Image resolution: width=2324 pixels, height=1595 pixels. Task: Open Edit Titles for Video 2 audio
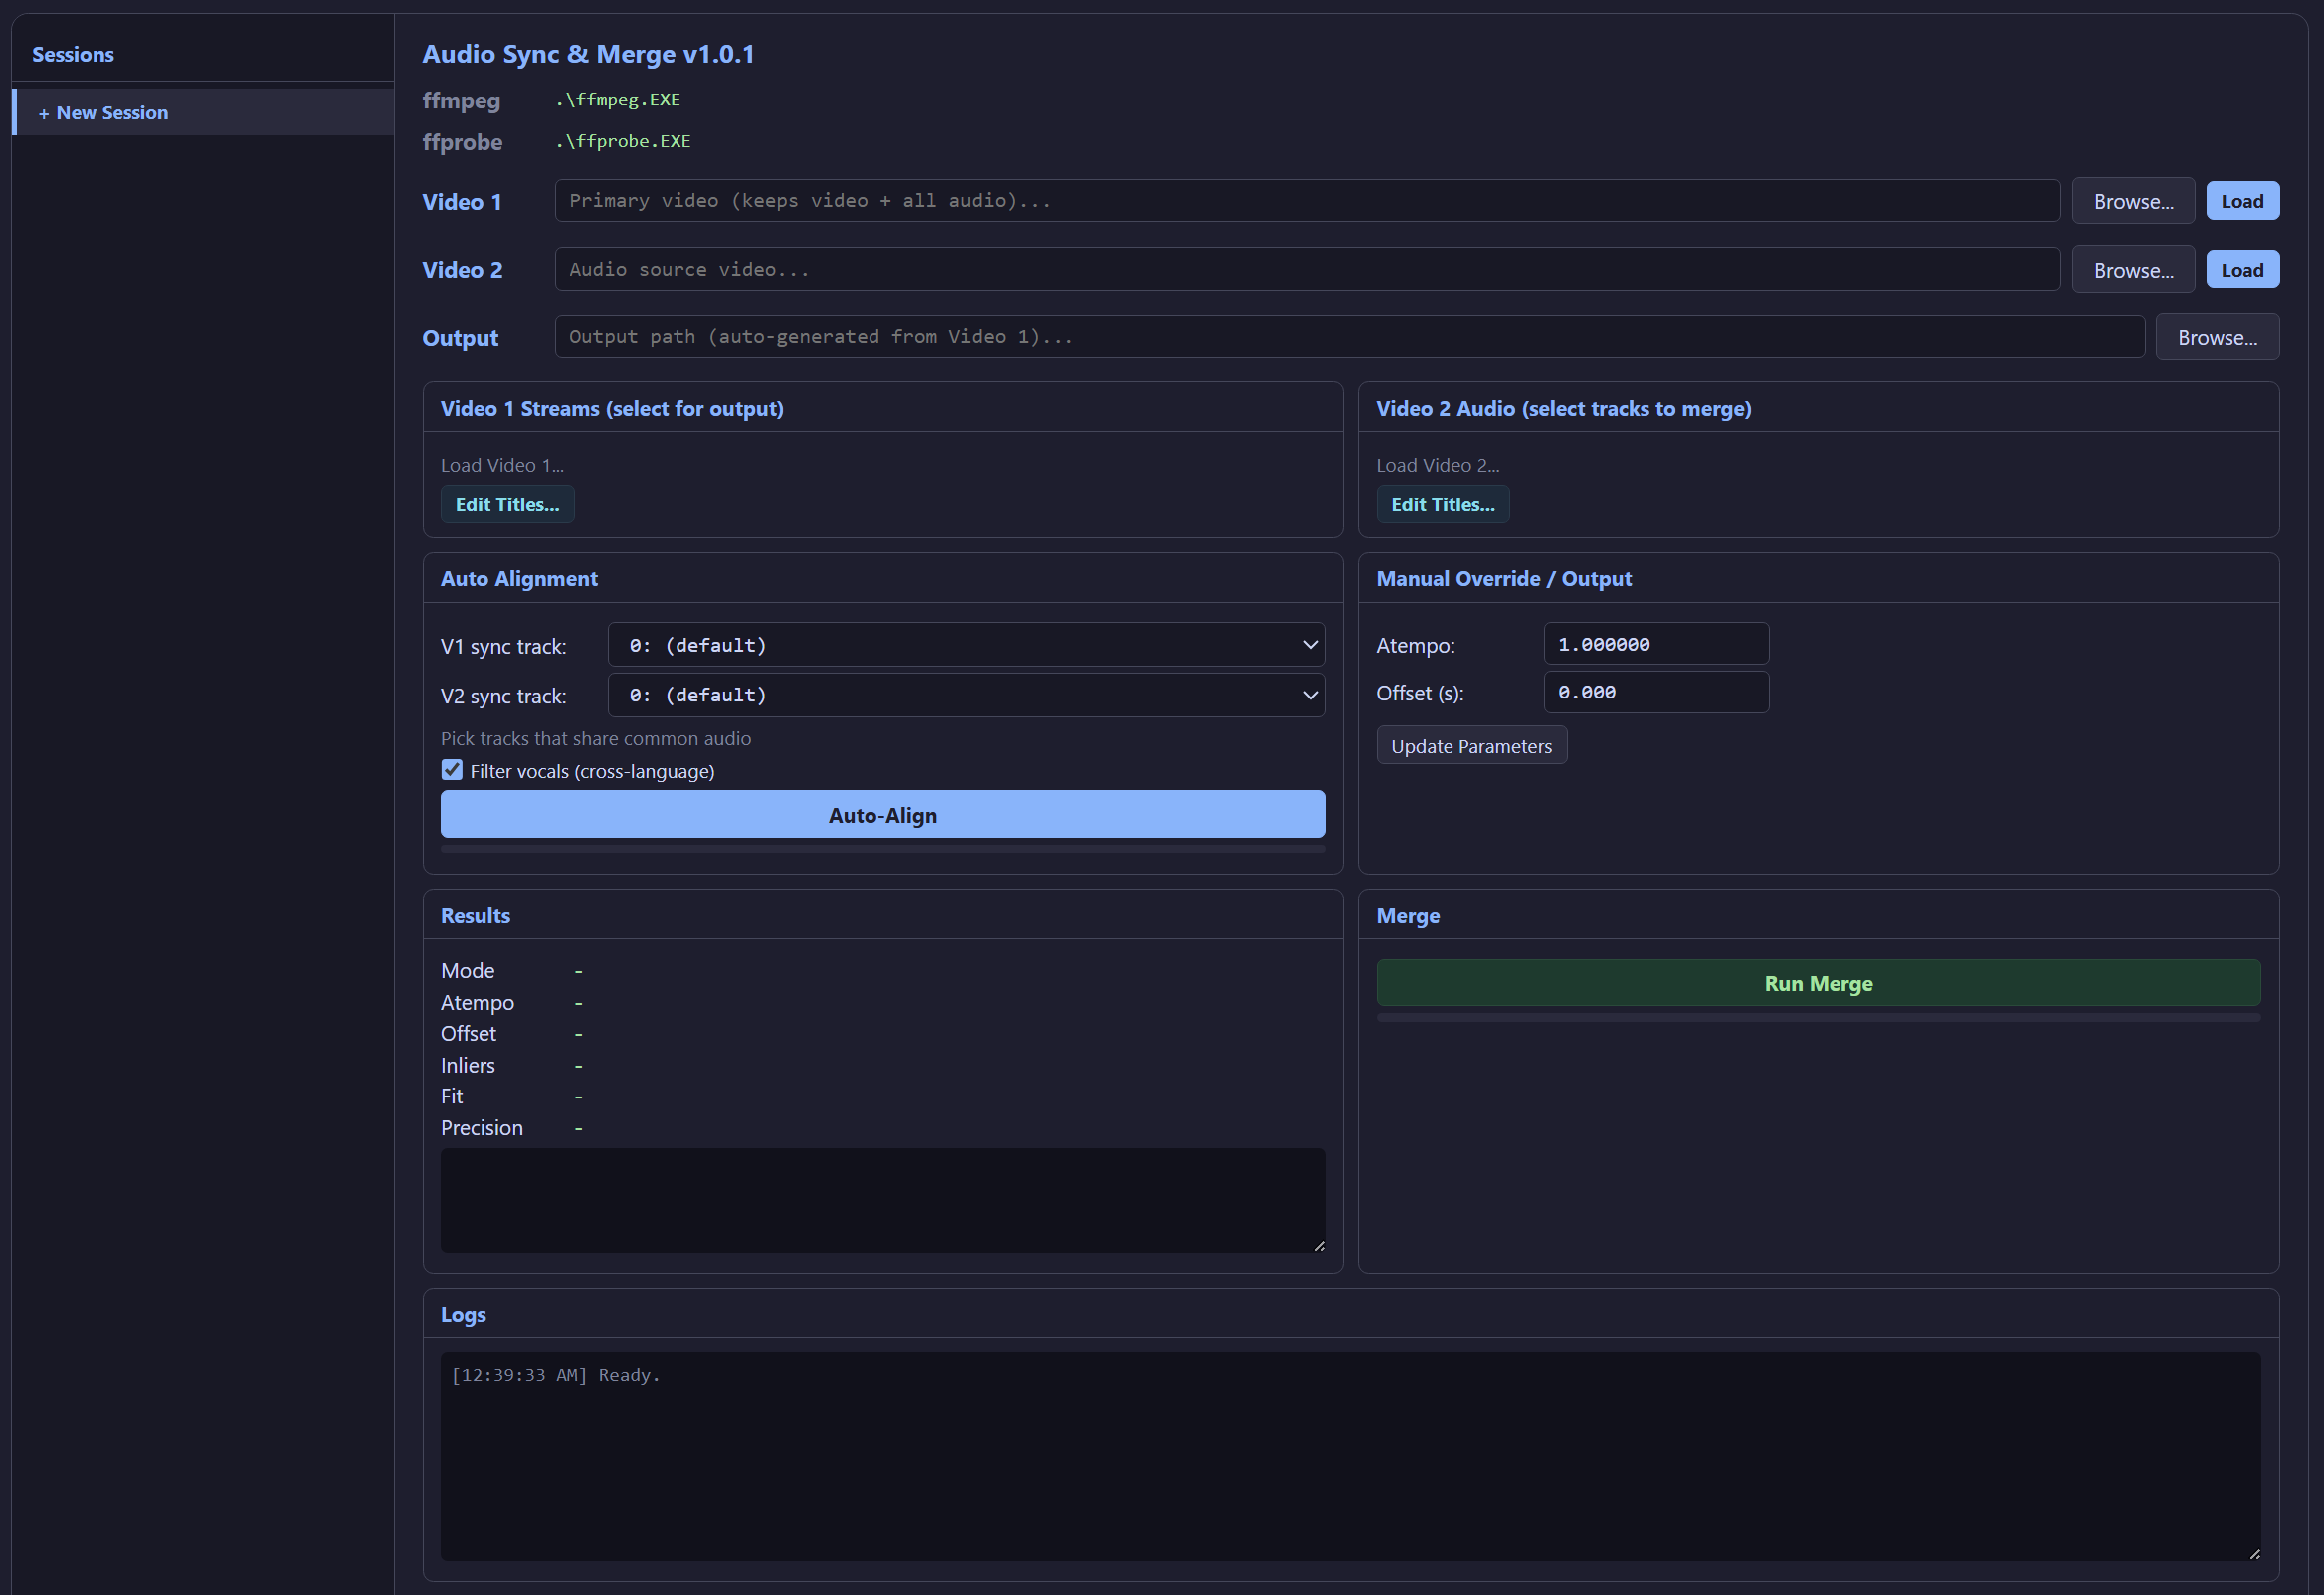tap(1442, 505)
